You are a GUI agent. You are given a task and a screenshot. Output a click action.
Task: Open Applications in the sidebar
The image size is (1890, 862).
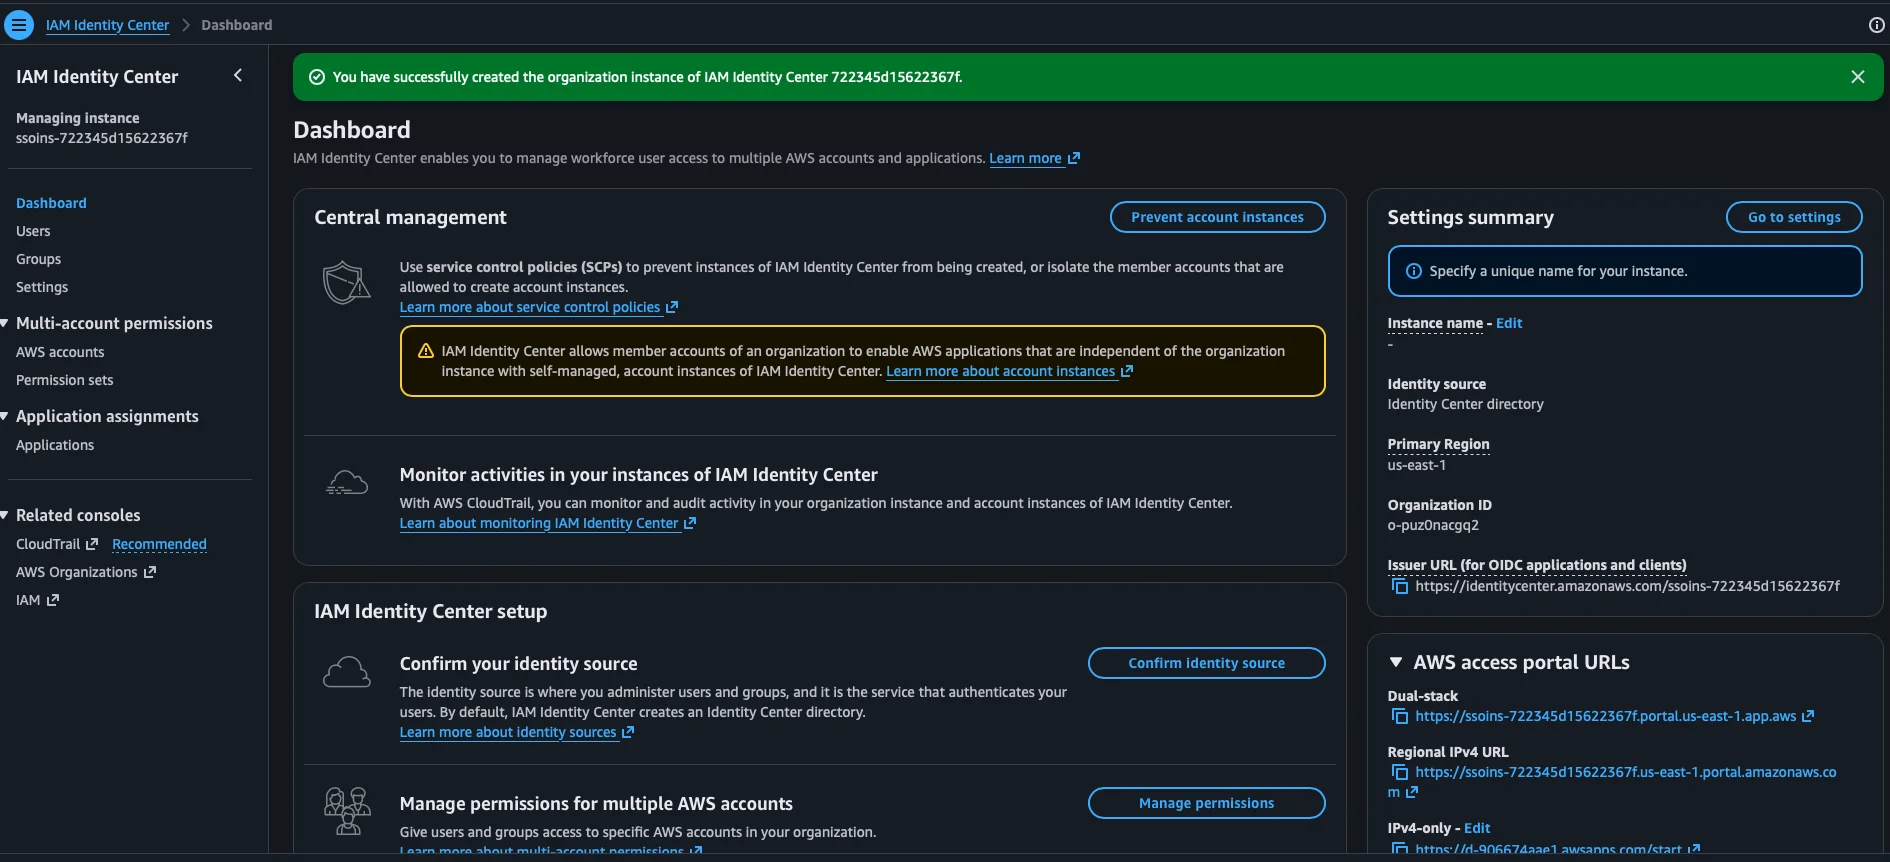point(55,445)
